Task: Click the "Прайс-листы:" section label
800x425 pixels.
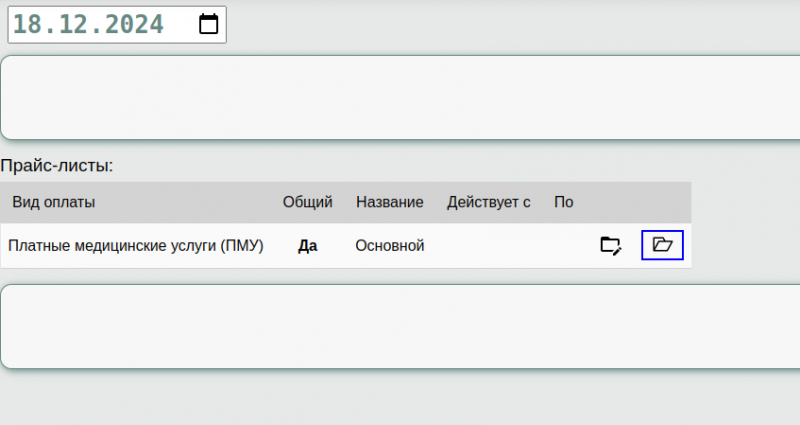Action: tap(57, 165)
